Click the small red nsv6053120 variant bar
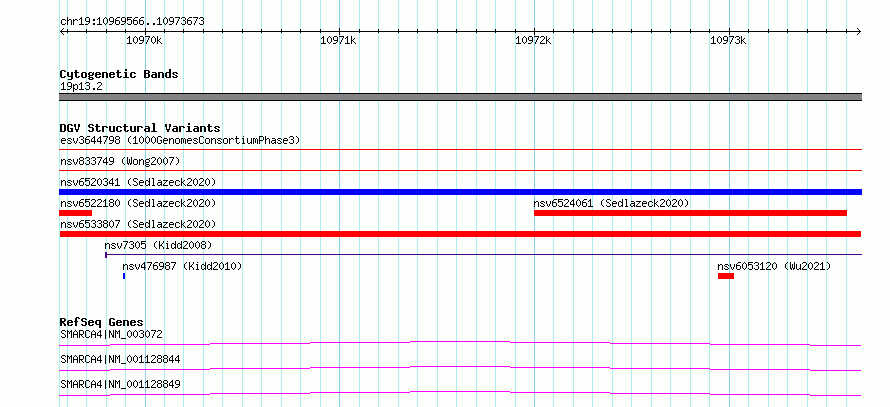890x407 pixels. pyautogui.click(x=725, y=276)
